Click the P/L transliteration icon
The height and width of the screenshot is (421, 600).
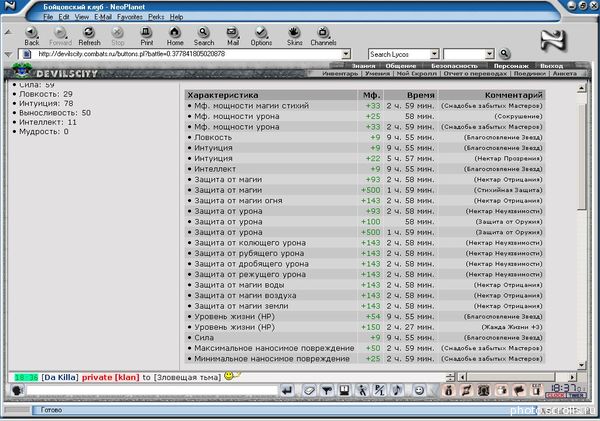pyautogui.click(x=379, y=390)
